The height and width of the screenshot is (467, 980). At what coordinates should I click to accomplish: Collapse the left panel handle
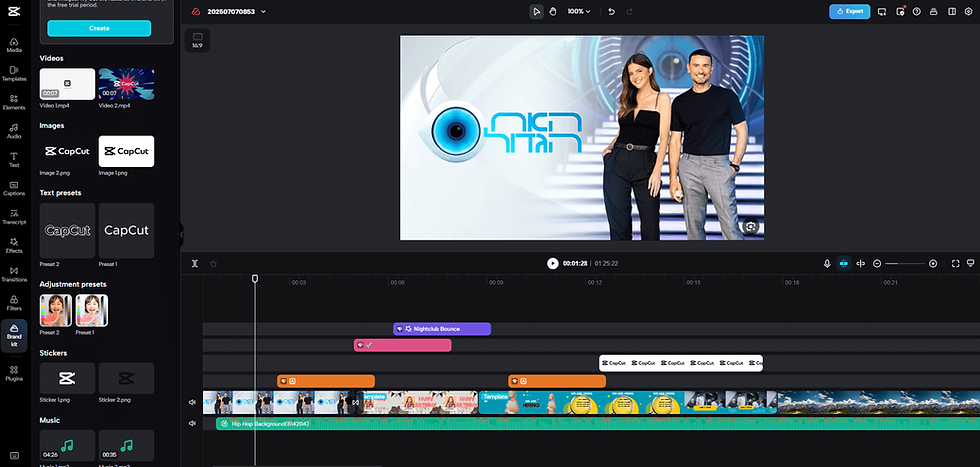(x=181, y=234)
